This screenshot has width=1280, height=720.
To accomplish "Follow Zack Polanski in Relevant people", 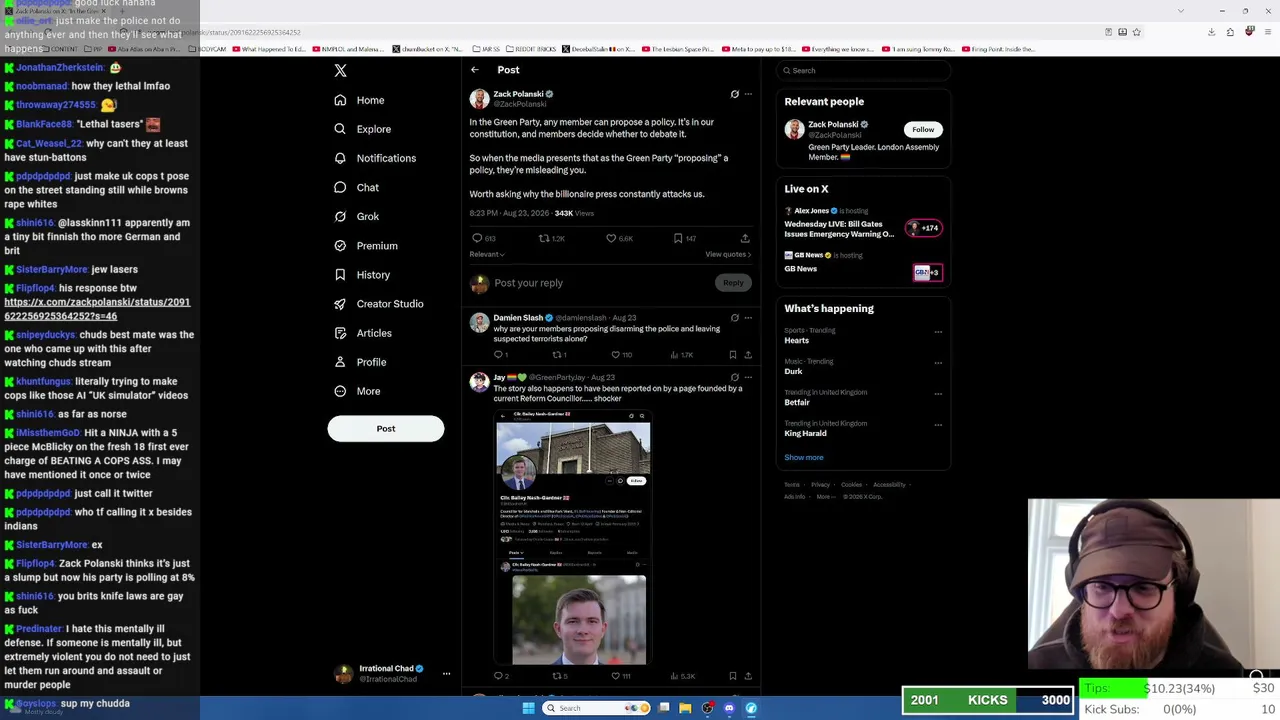I will (923, 130).
